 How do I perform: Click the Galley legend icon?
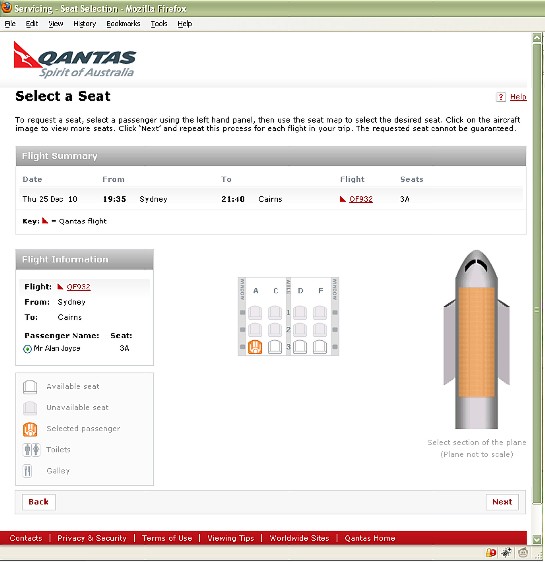(28, 471)
